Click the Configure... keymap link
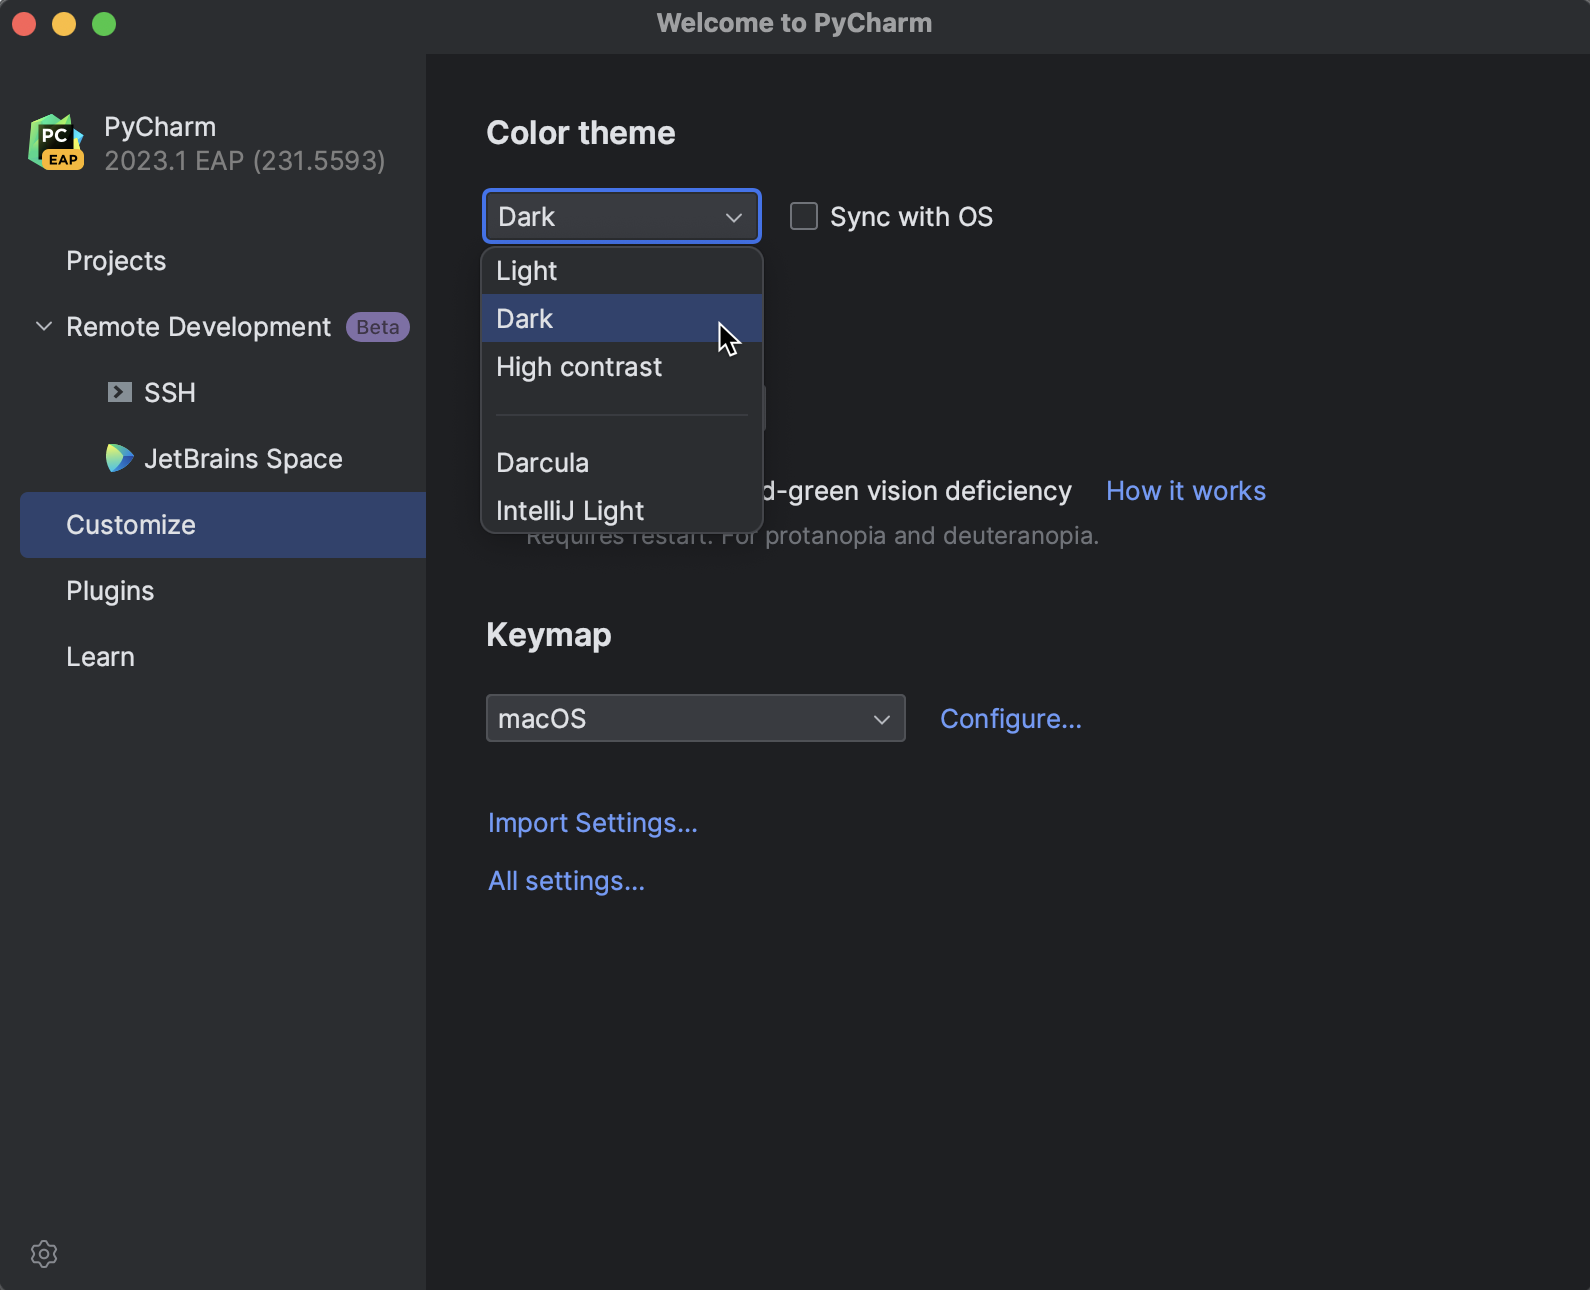Viewport: 1590px width, 1290px height. tap(1011, 719)
